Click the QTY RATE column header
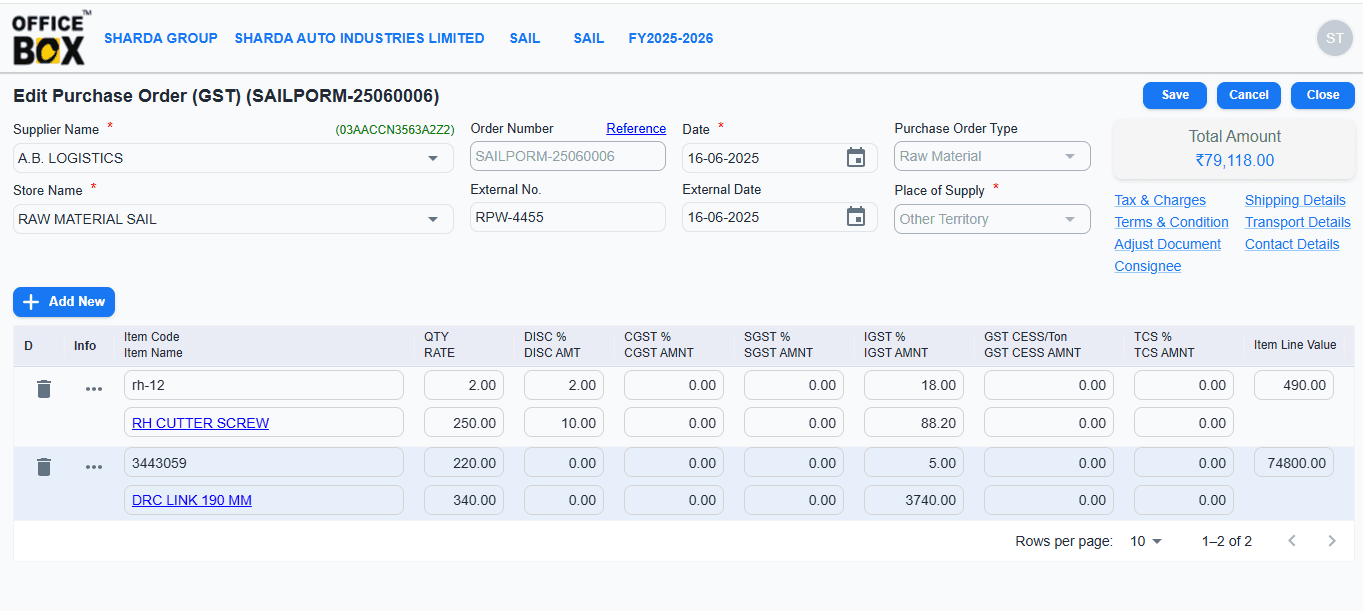 (x=439, y=345)
